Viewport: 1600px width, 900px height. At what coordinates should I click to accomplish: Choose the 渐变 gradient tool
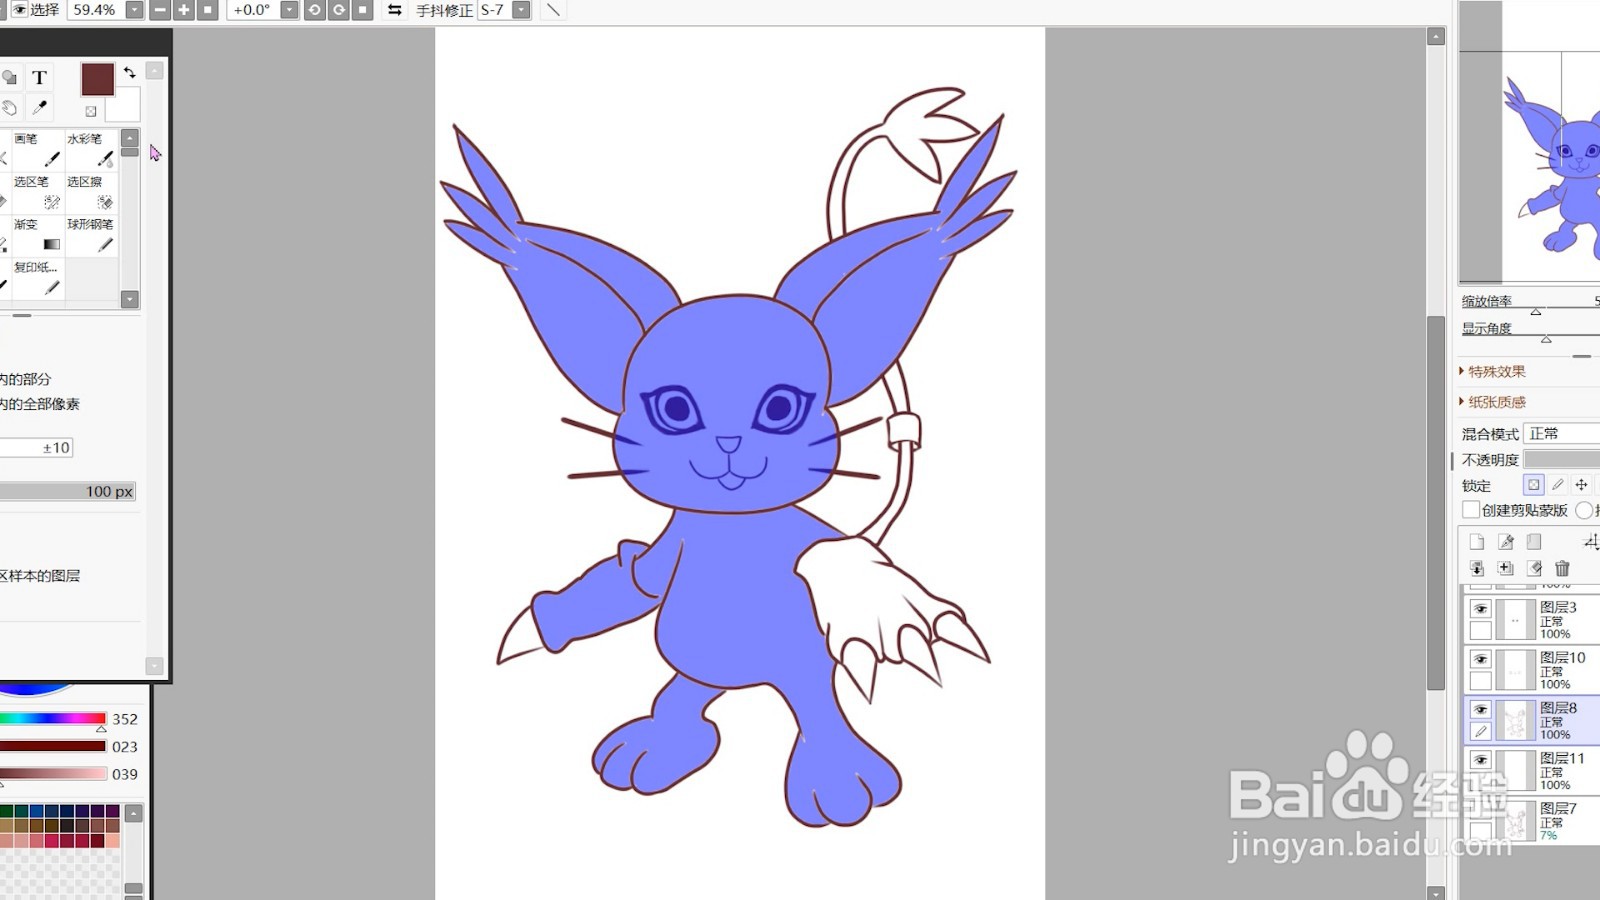pyautogui.click(x=38, y=236)
